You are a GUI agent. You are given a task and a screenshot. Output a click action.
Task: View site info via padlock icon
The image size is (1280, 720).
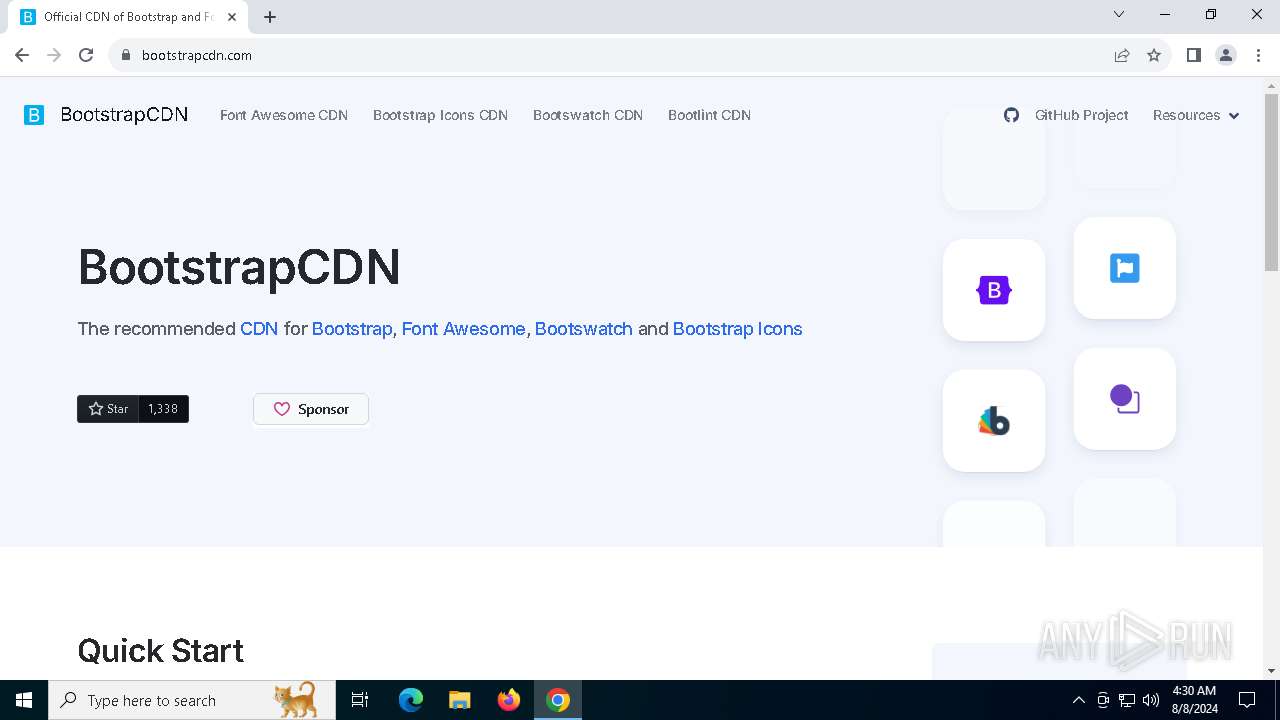(126, 55)
